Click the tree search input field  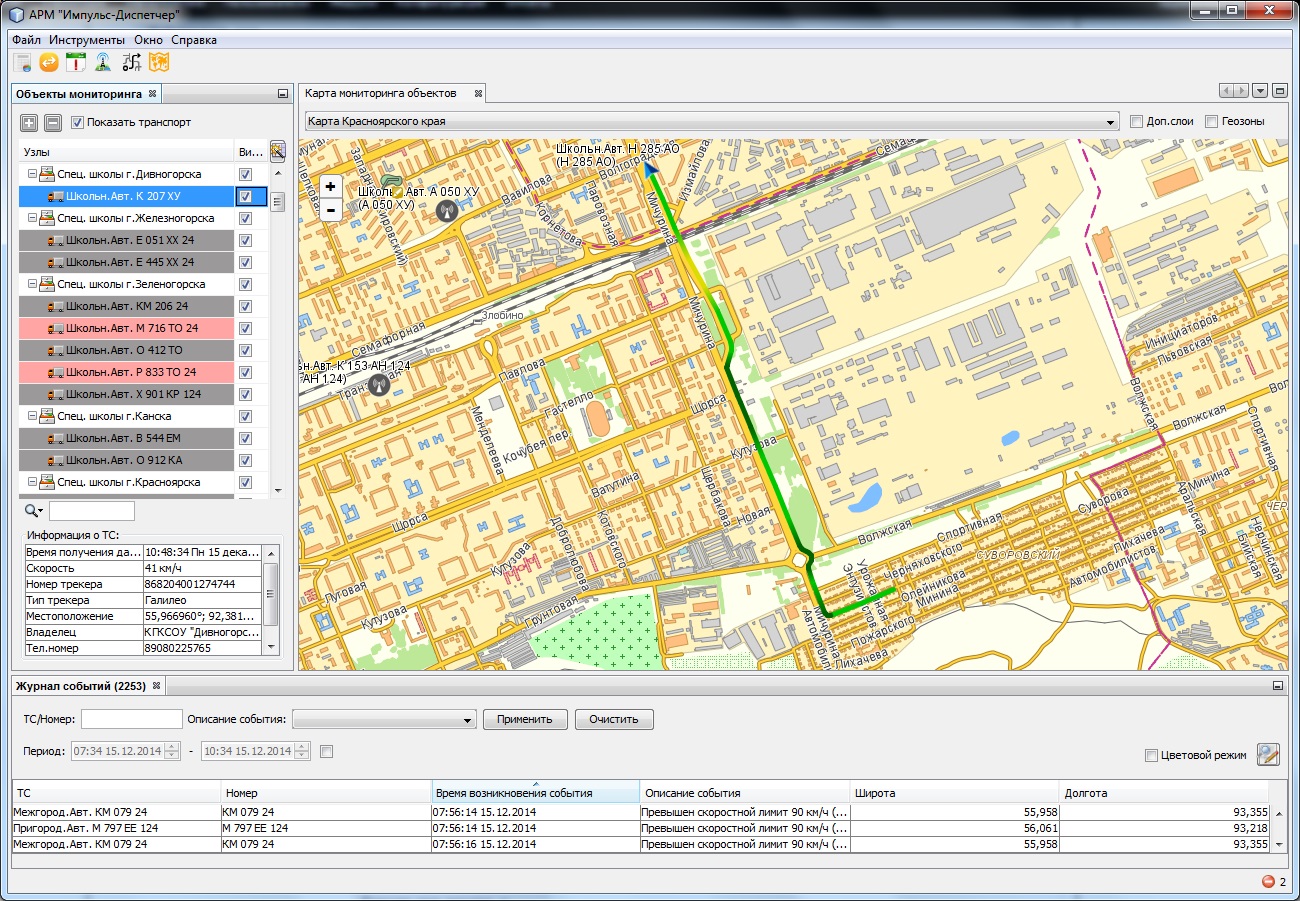(91, 511)
